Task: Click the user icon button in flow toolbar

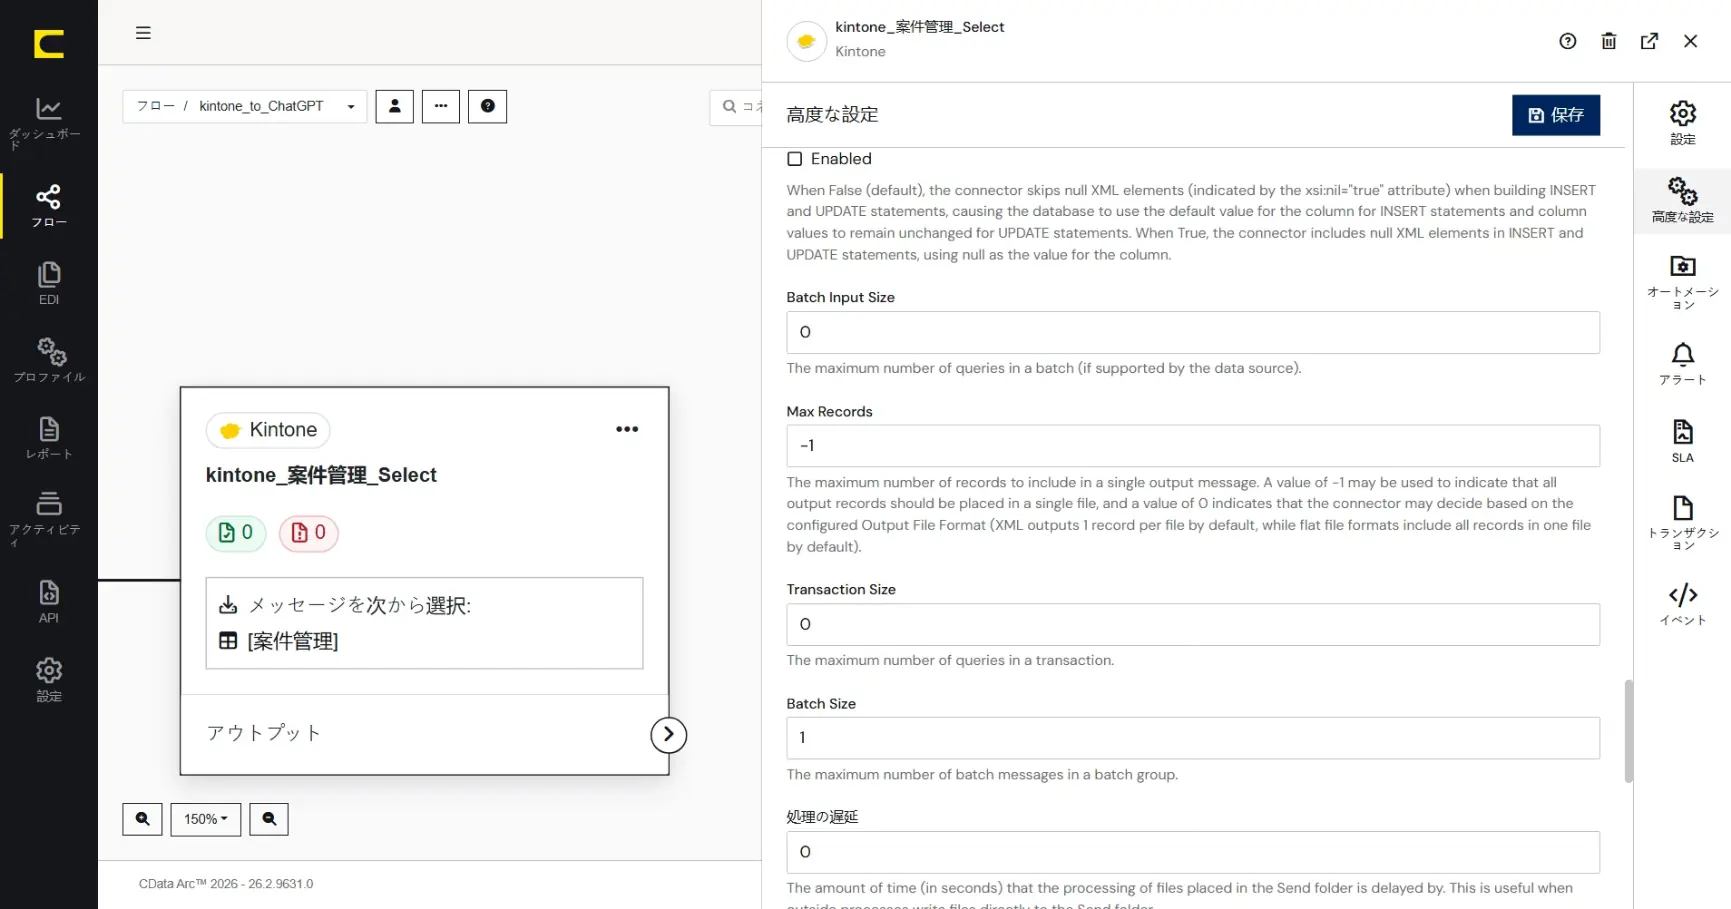Action: 395,106
